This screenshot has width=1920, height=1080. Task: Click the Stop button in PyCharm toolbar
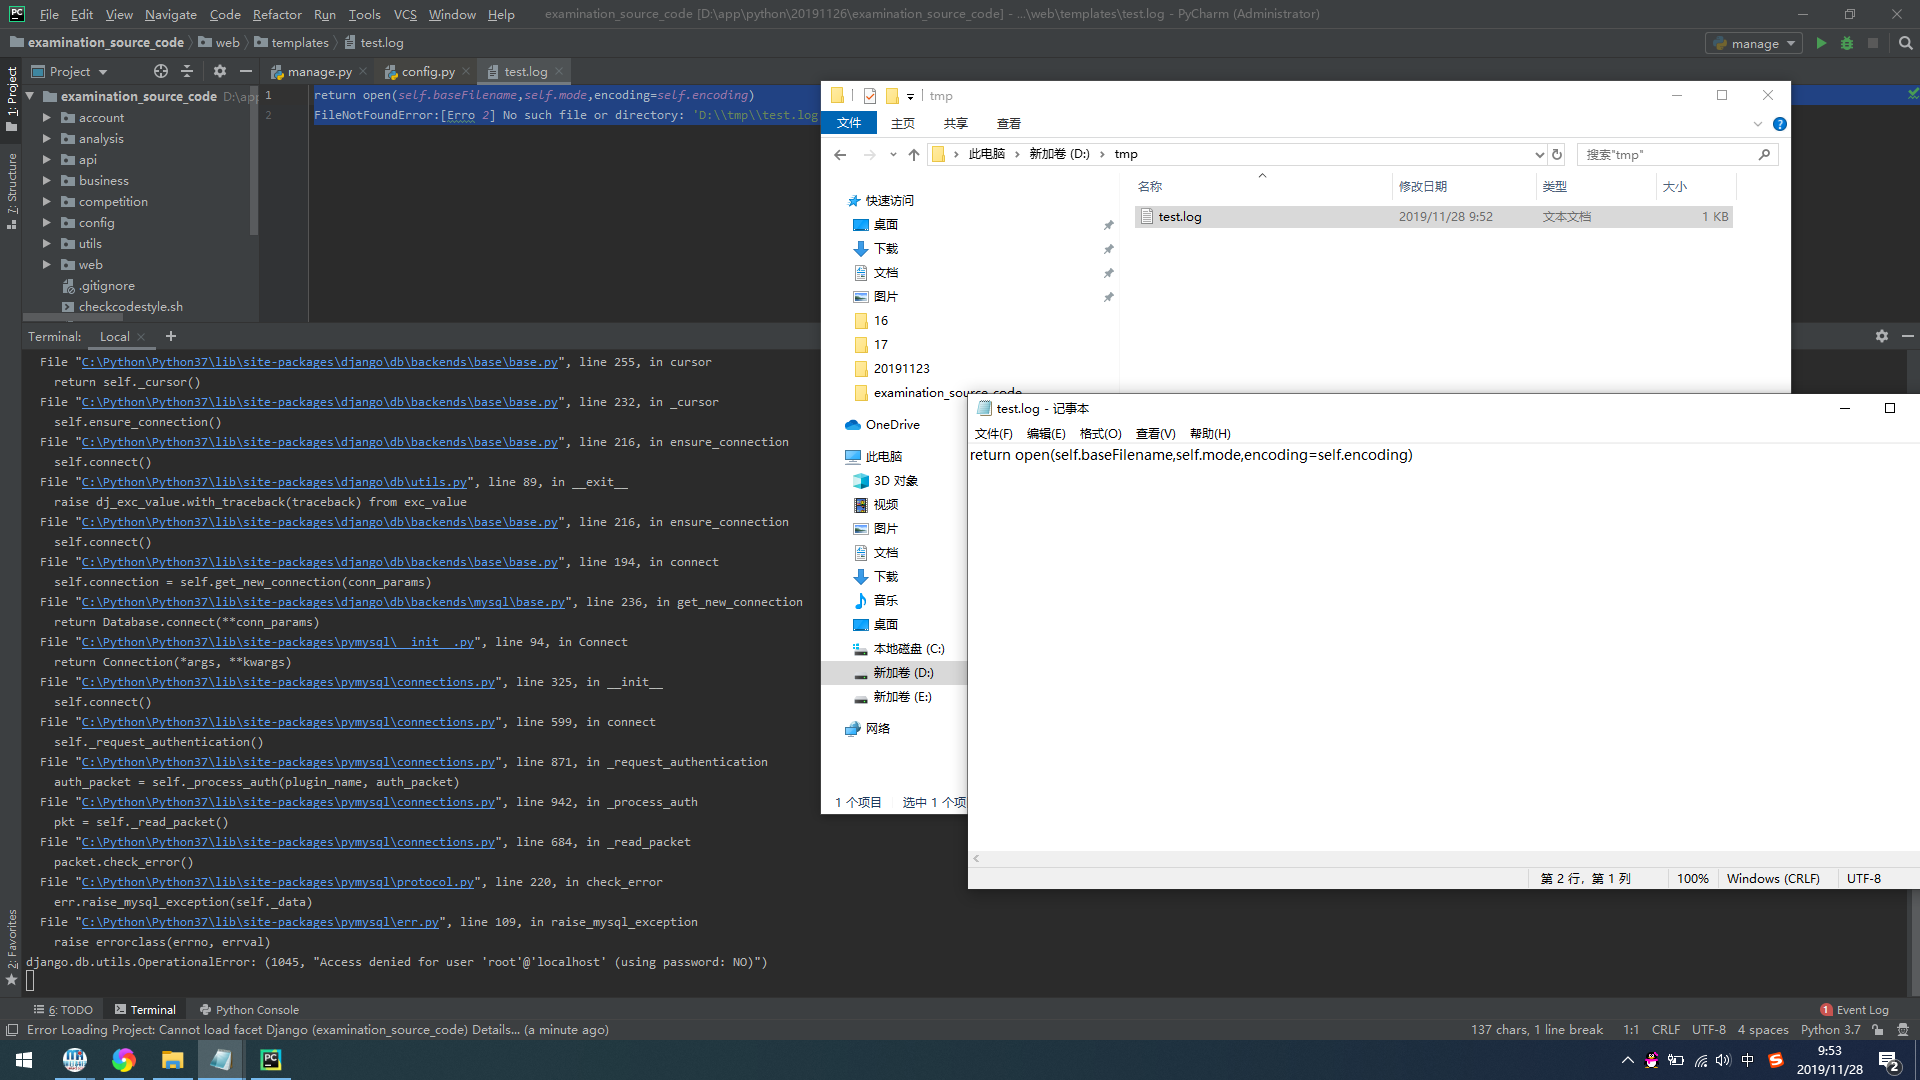pos(1873,44)
